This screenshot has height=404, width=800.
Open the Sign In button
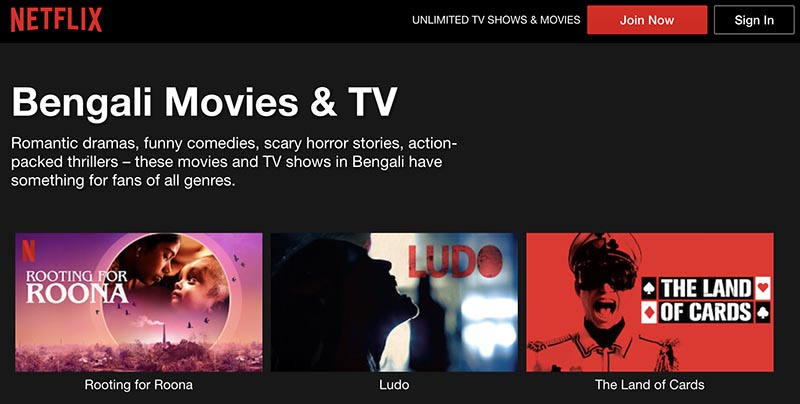754,20
